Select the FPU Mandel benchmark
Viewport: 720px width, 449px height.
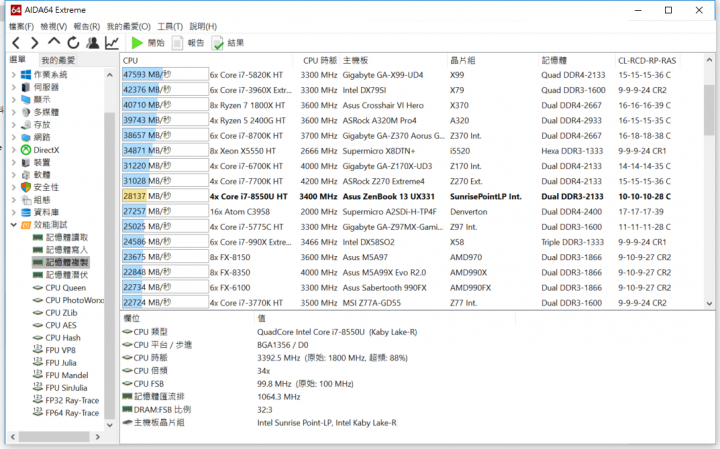coord(67,375)
